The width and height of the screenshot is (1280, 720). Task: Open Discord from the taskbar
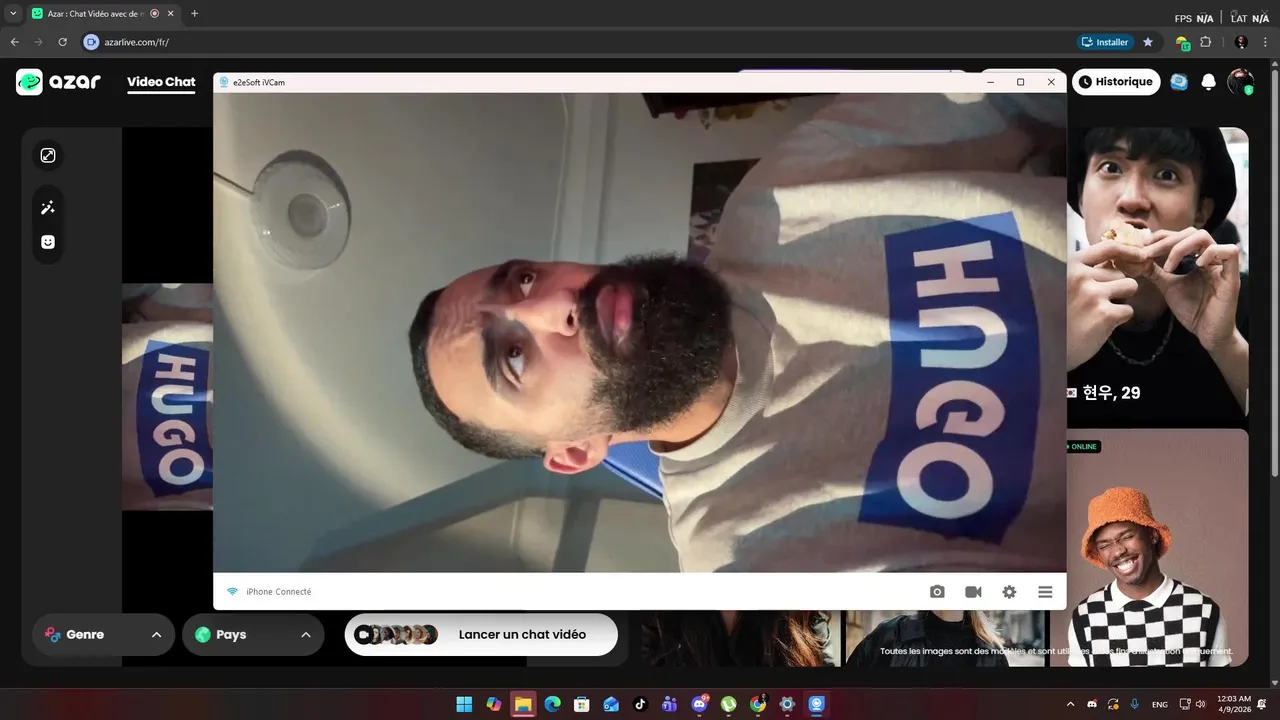[x=699, y=704]
